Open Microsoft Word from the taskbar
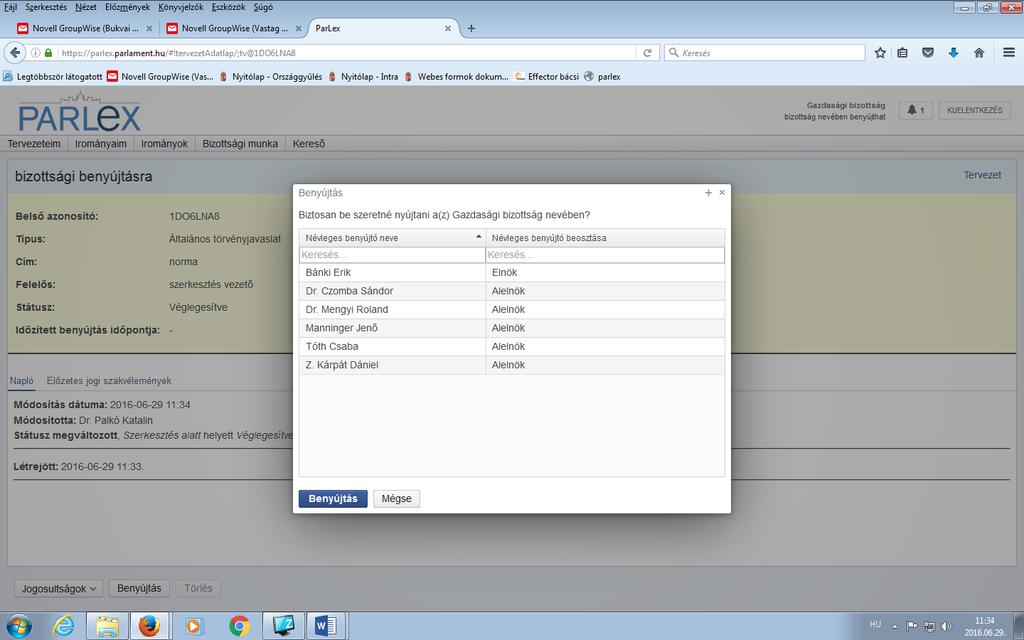Image resolution: width=1024 pixels, height=640 pixels. point(326,626)
